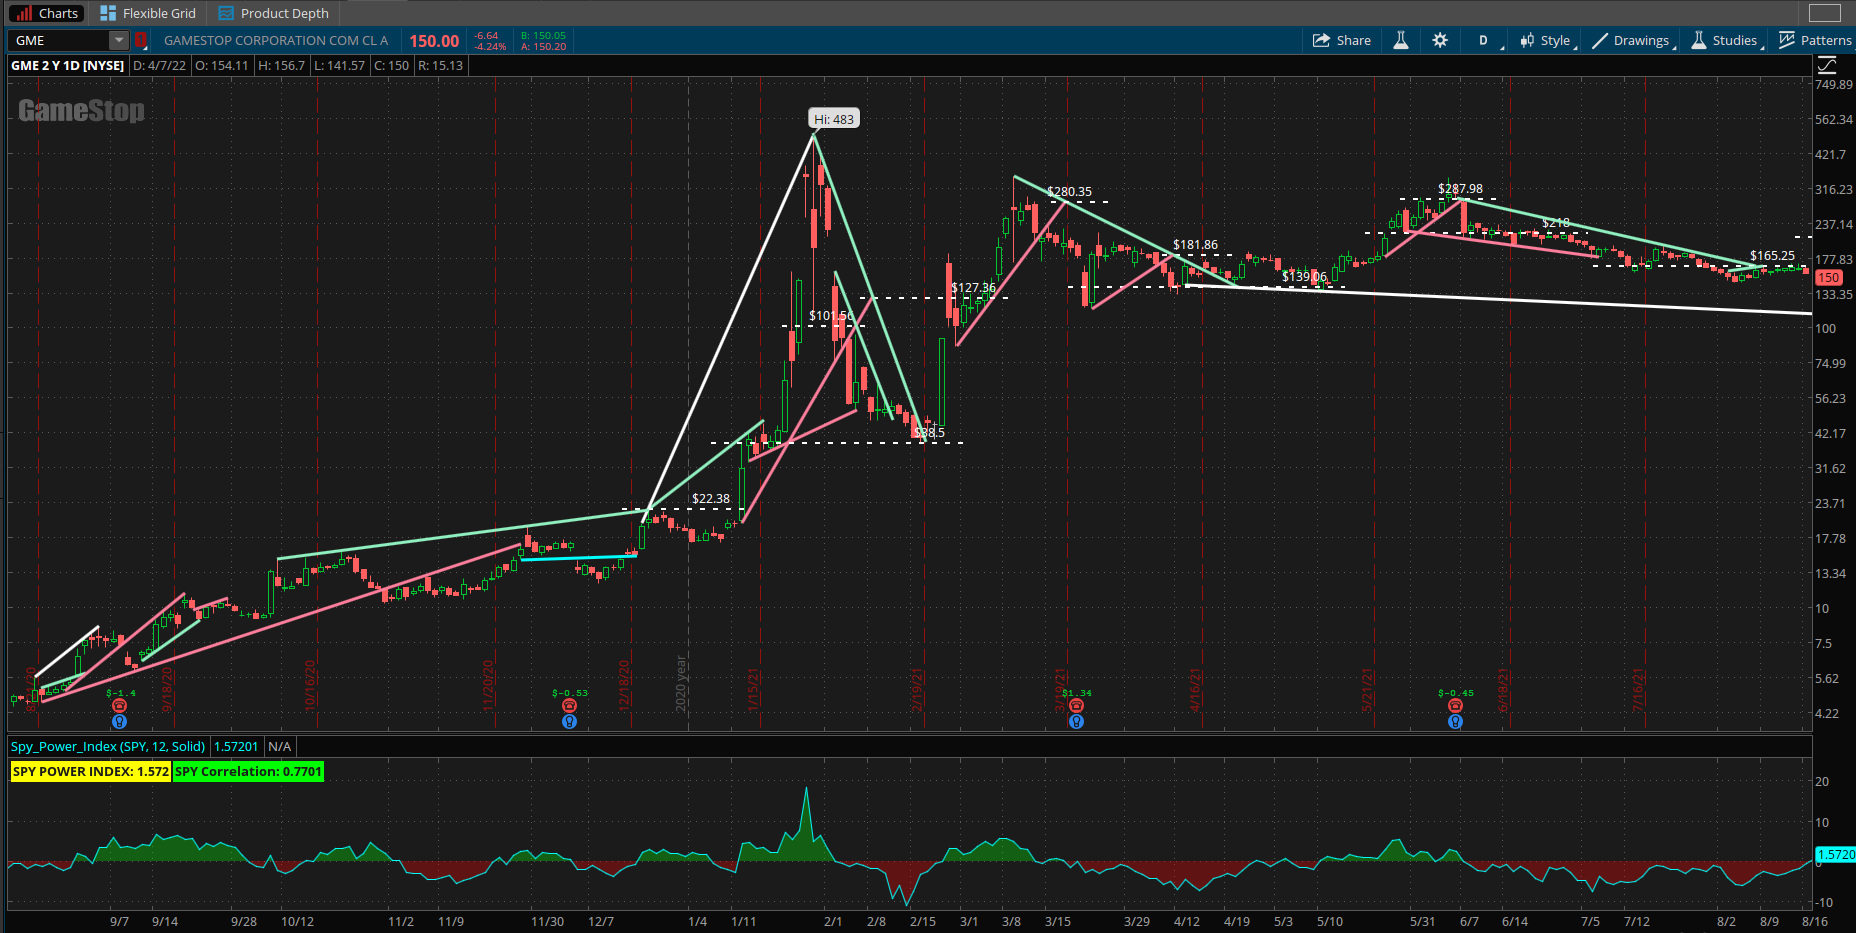Click the red phone icon near 6/7
The height and width of the screenshot is (933, 1856).
point(1455,706)
